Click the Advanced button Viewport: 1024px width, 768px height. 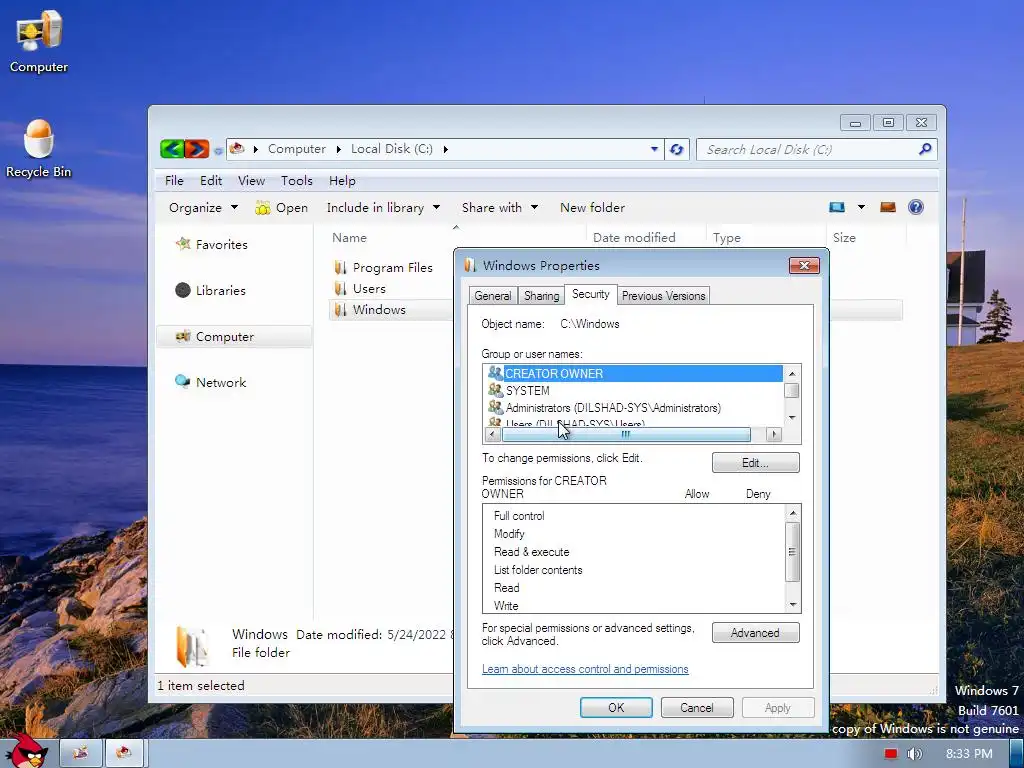pyautogui.click(x=756, y=633)
